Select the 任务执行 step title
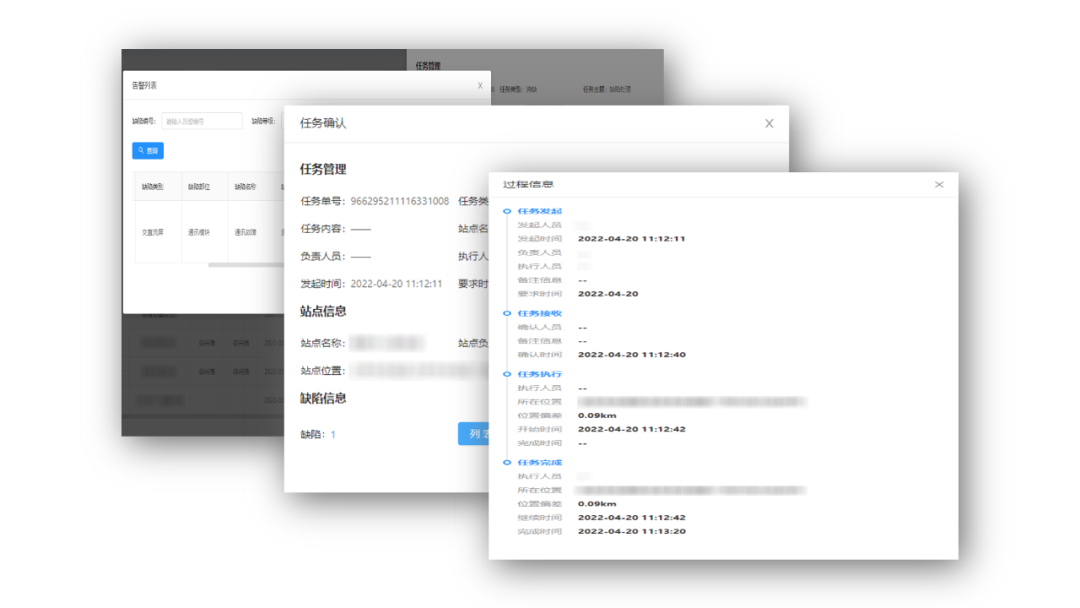Image resolution: width=1080 pixels, height=608 pixels. (x=539, y=374)
